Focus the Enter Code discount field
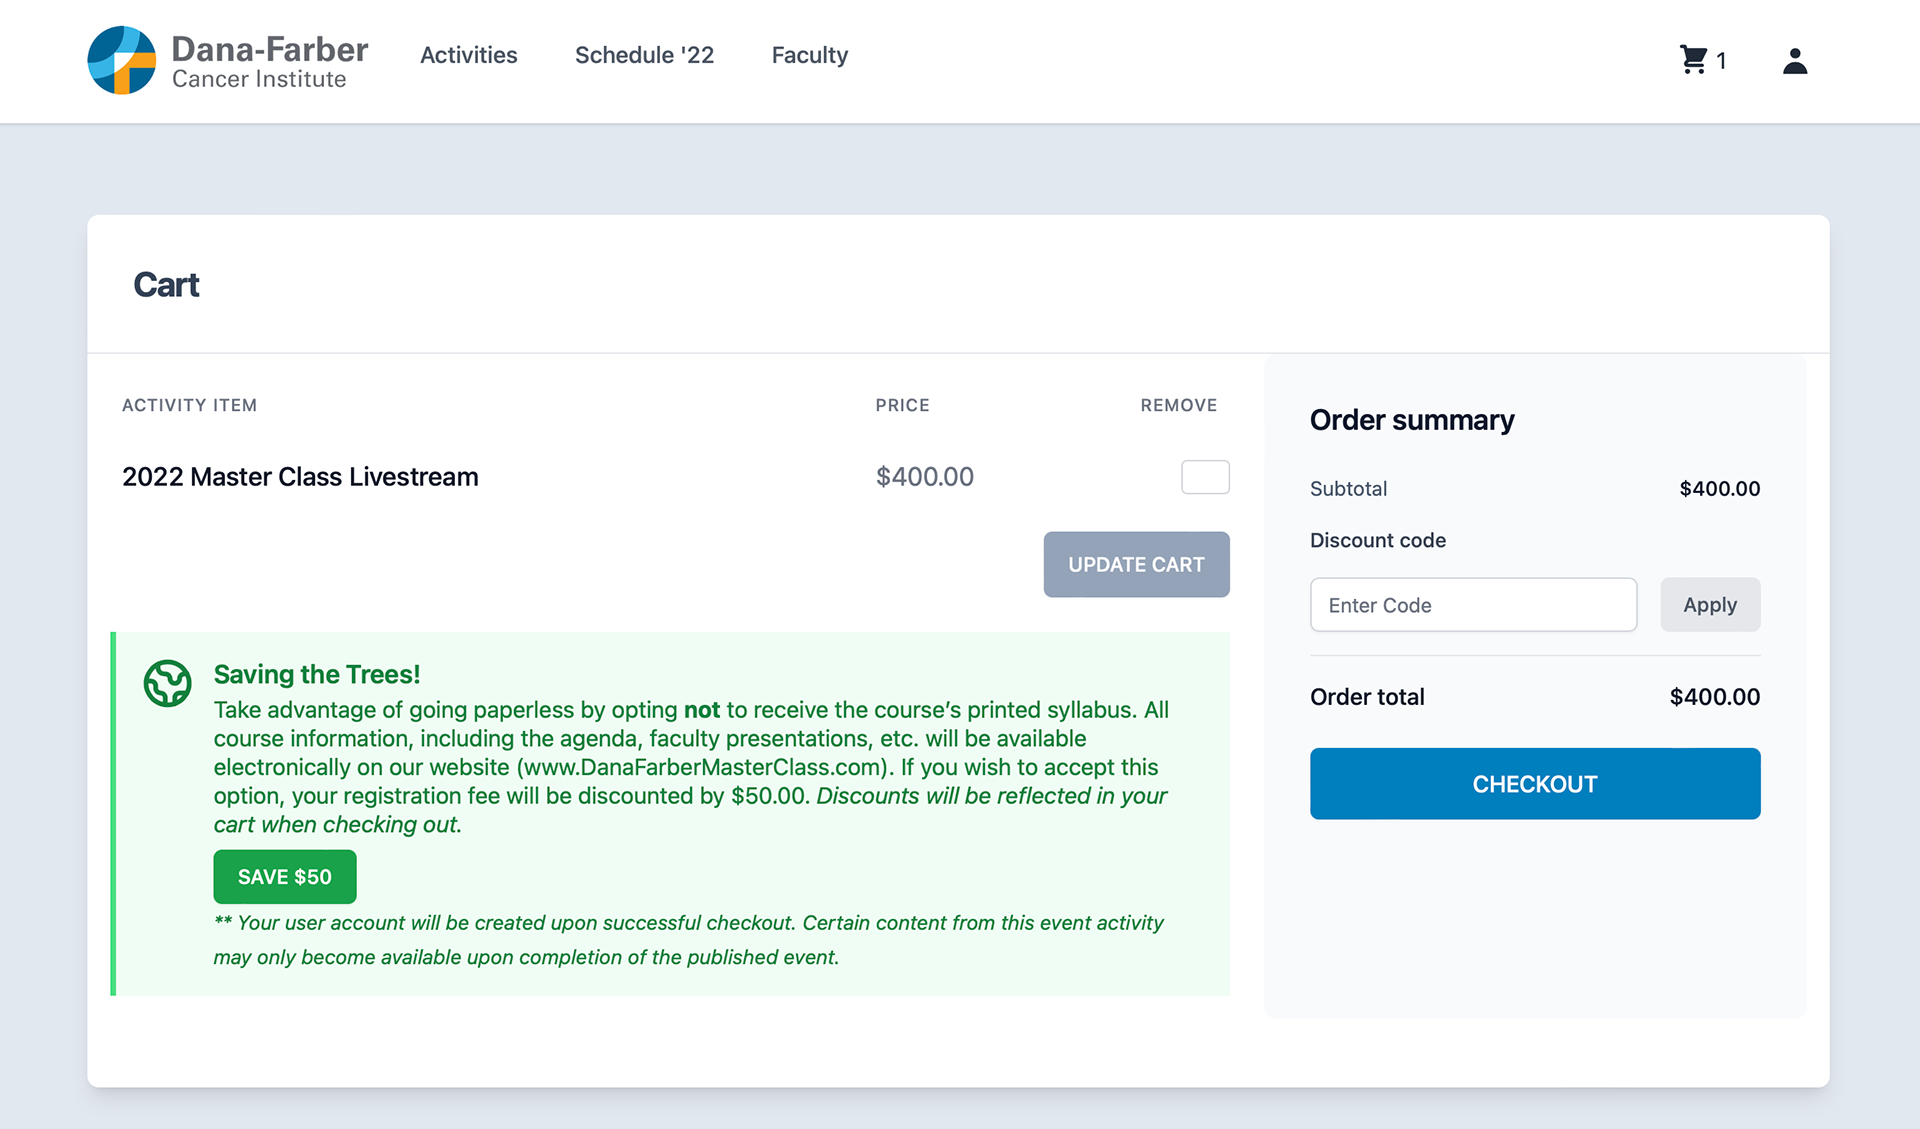 pos(1472,605)
